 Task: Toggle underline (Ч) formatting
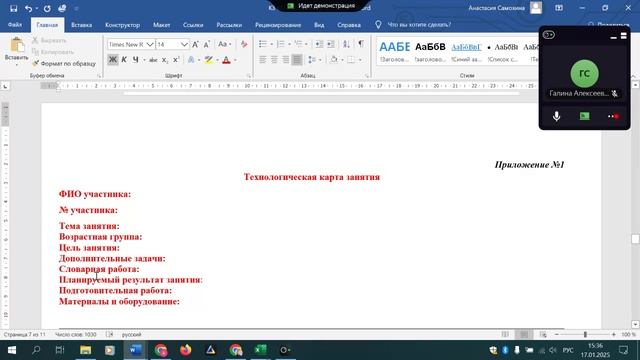point(135,60)
